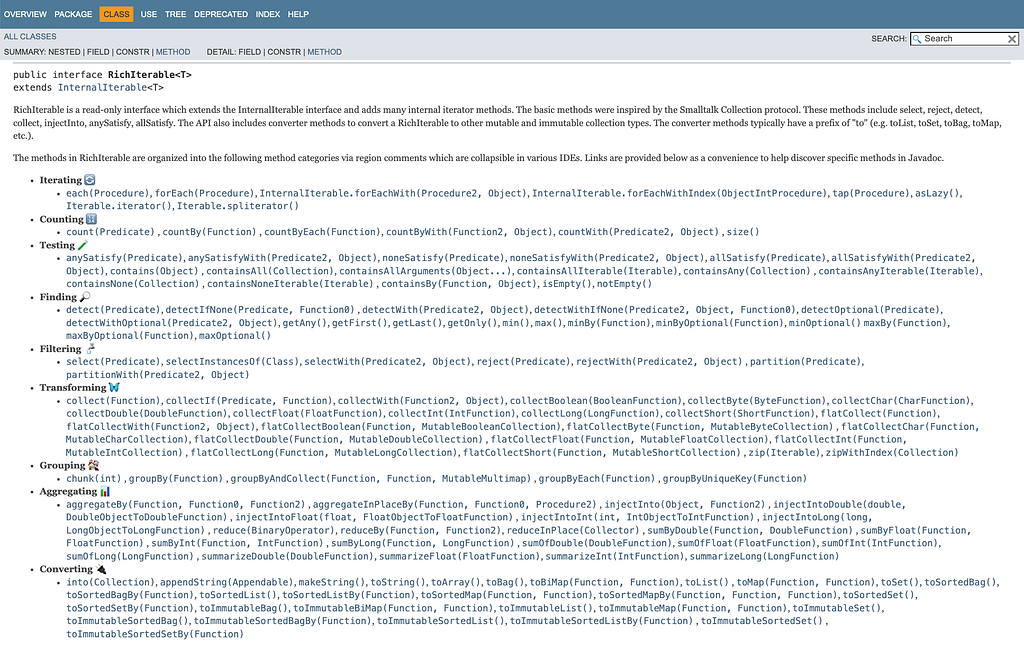Click the faucet icon next to Filtering
Image resolution: width=1024 pixels, height=647 pixels.
click(x=90, y=349)
